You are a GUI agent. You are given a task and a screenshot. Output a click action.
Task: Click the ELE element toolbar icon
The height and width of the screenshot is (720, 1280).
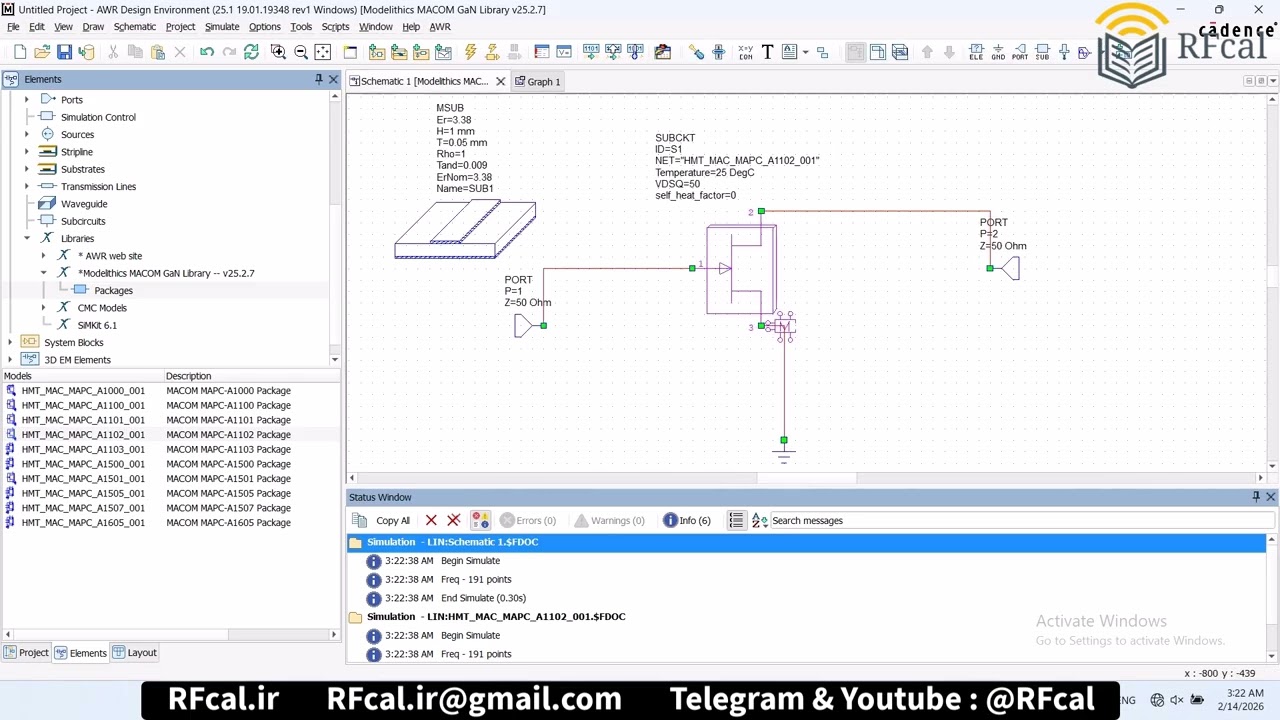pyautogui.click(x=976, y=52)
